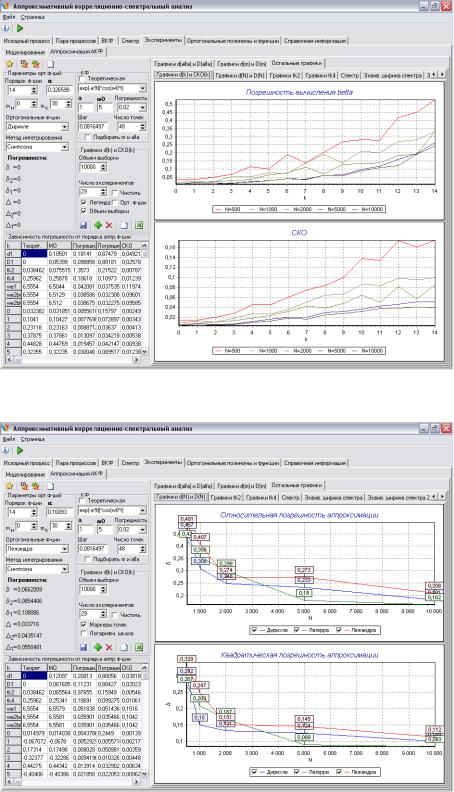This screenshot has width=454, height=792.
Task: Select table cell '0,10501' in Дирихле window
Action: tap(58, 254)
